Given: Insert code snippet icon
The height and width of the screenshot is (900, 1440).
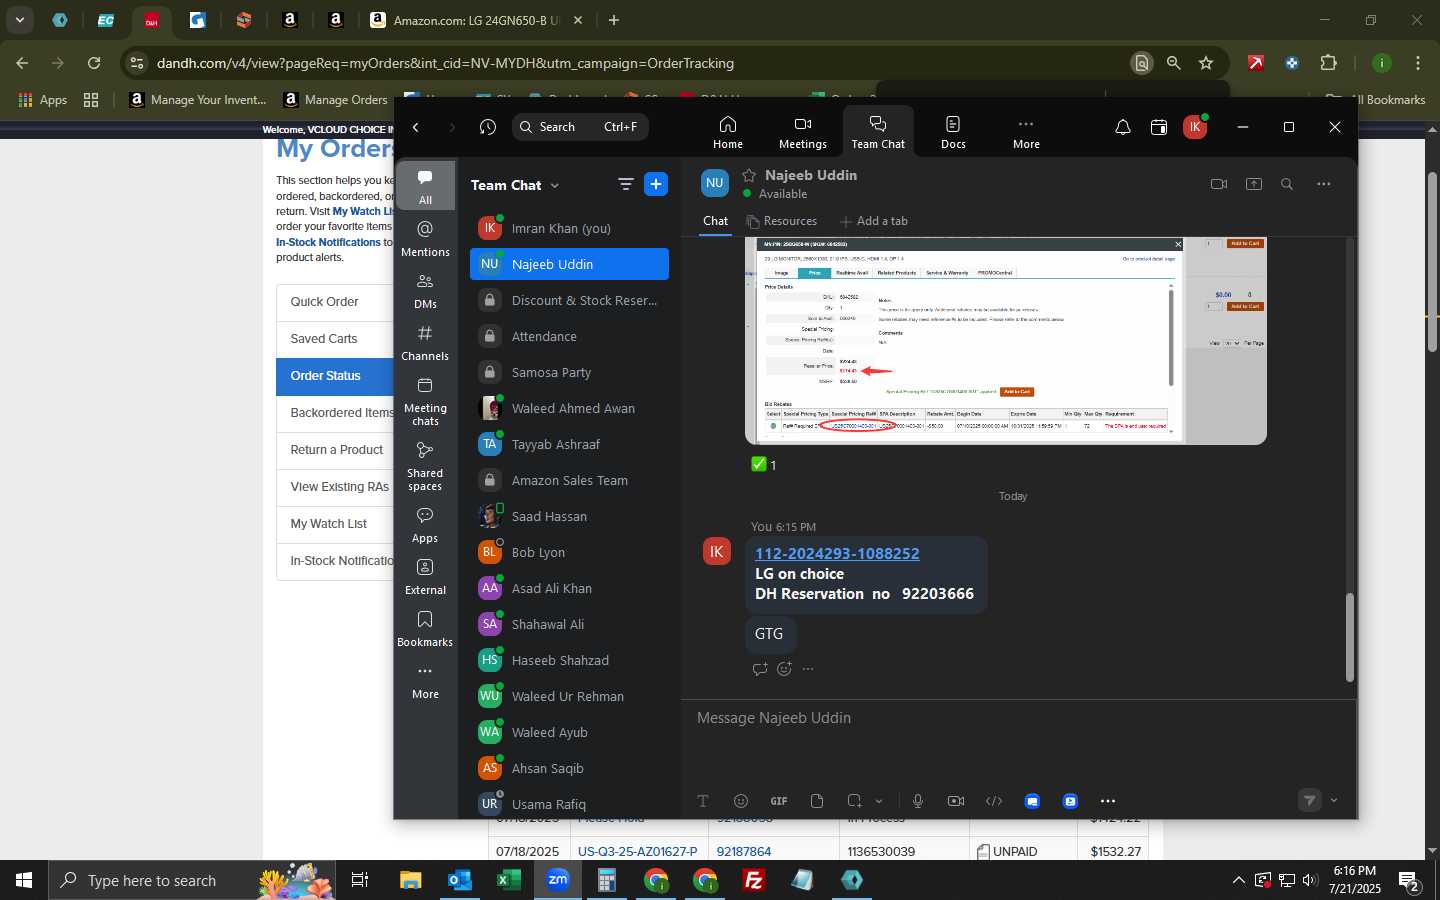Looking at the screenshot, I should [x=994, y=801].
